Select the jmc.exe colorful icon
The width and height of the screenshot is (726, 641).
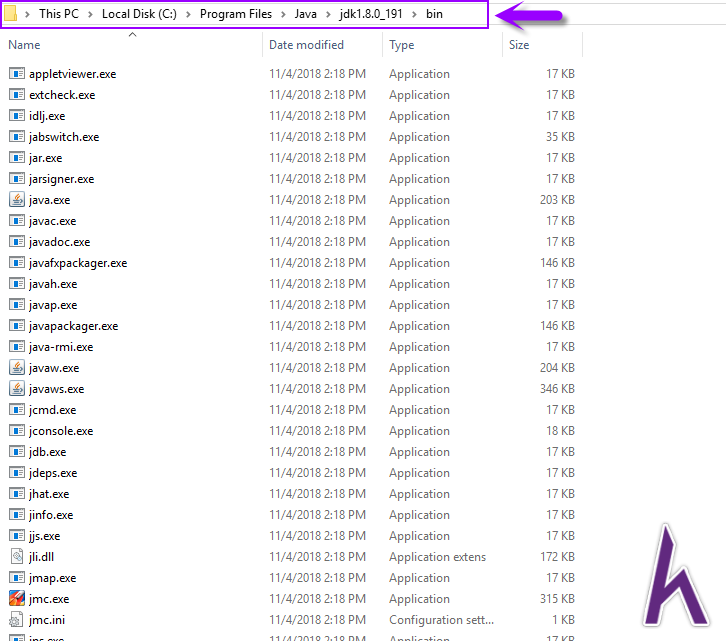17,598
